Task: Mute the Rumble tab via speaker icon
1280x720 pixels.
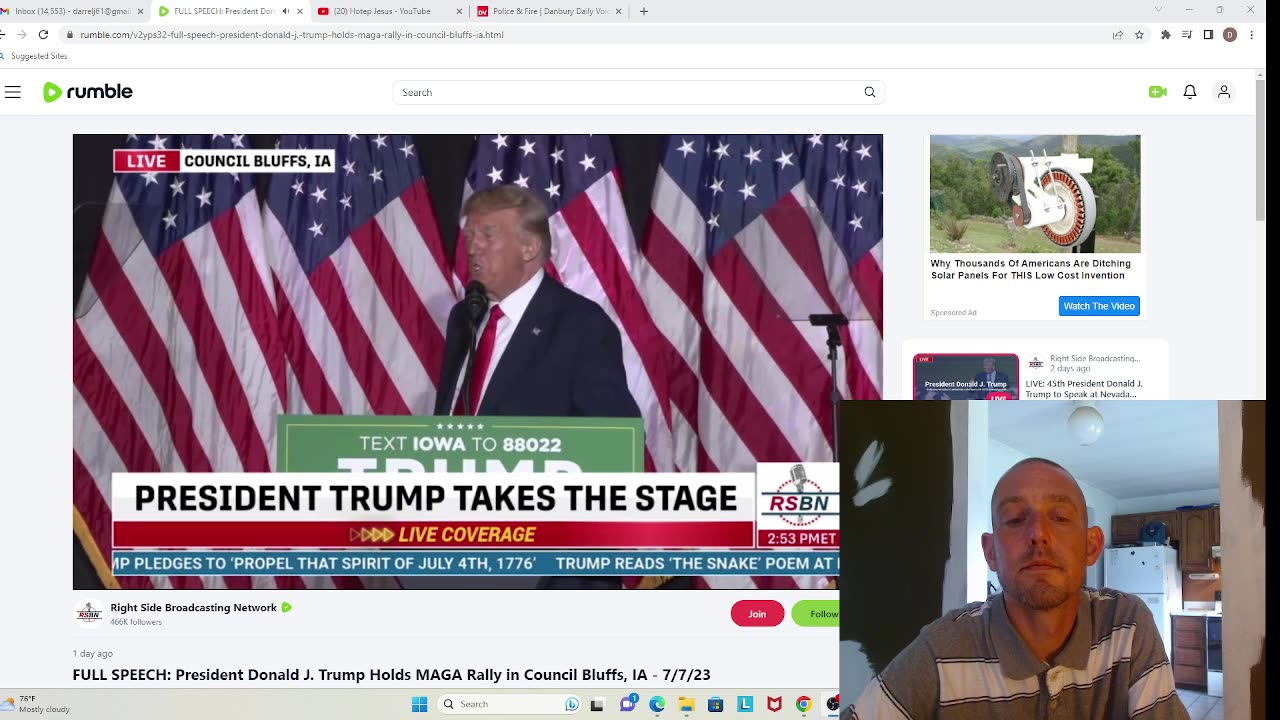Action: click(285, 11)
